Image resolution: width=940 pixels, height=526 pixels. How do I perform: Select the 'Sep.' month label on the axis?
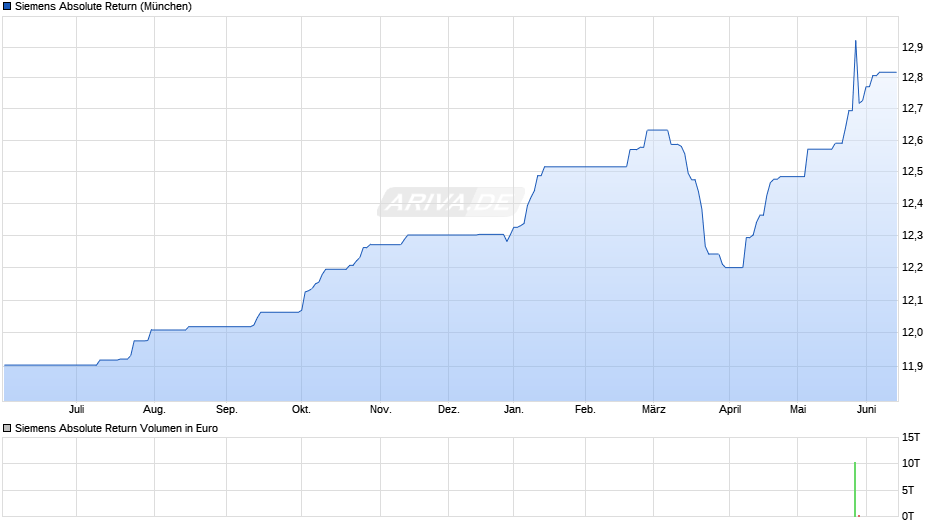pos(227,410)
